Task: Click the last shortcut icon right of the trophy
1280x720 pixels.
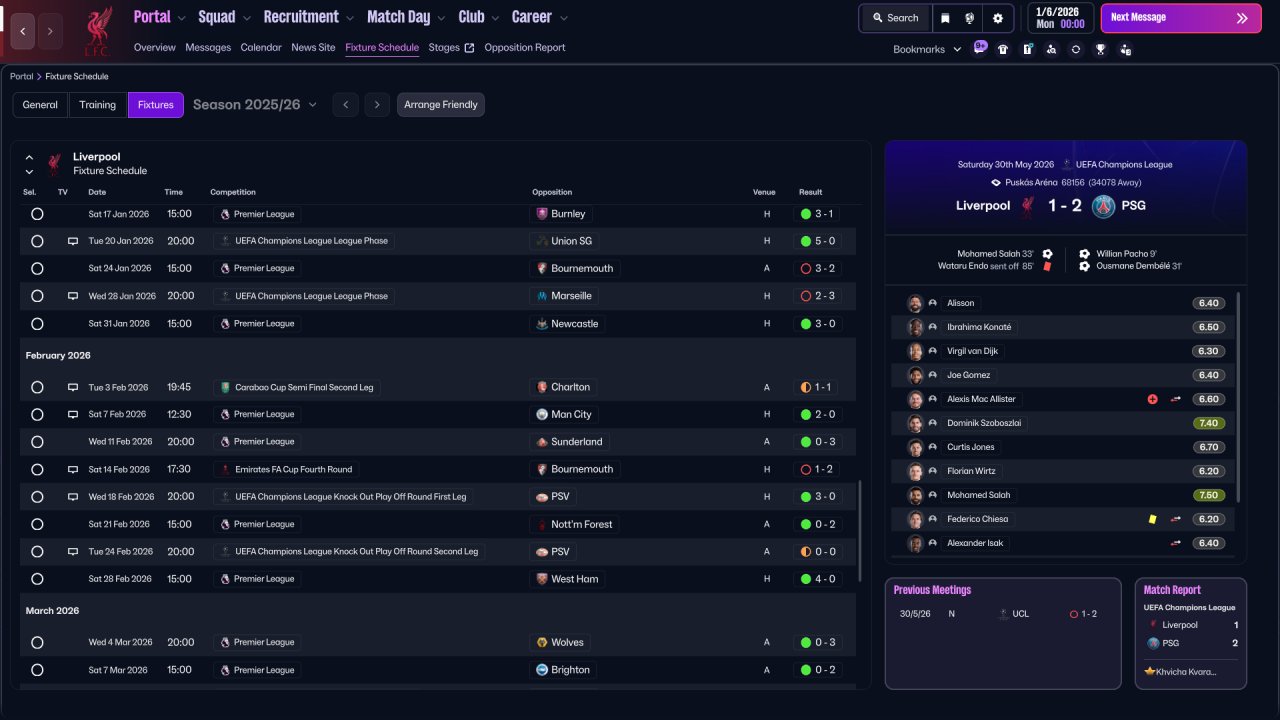Action: pyautogui.click(x=1125, y=49)
